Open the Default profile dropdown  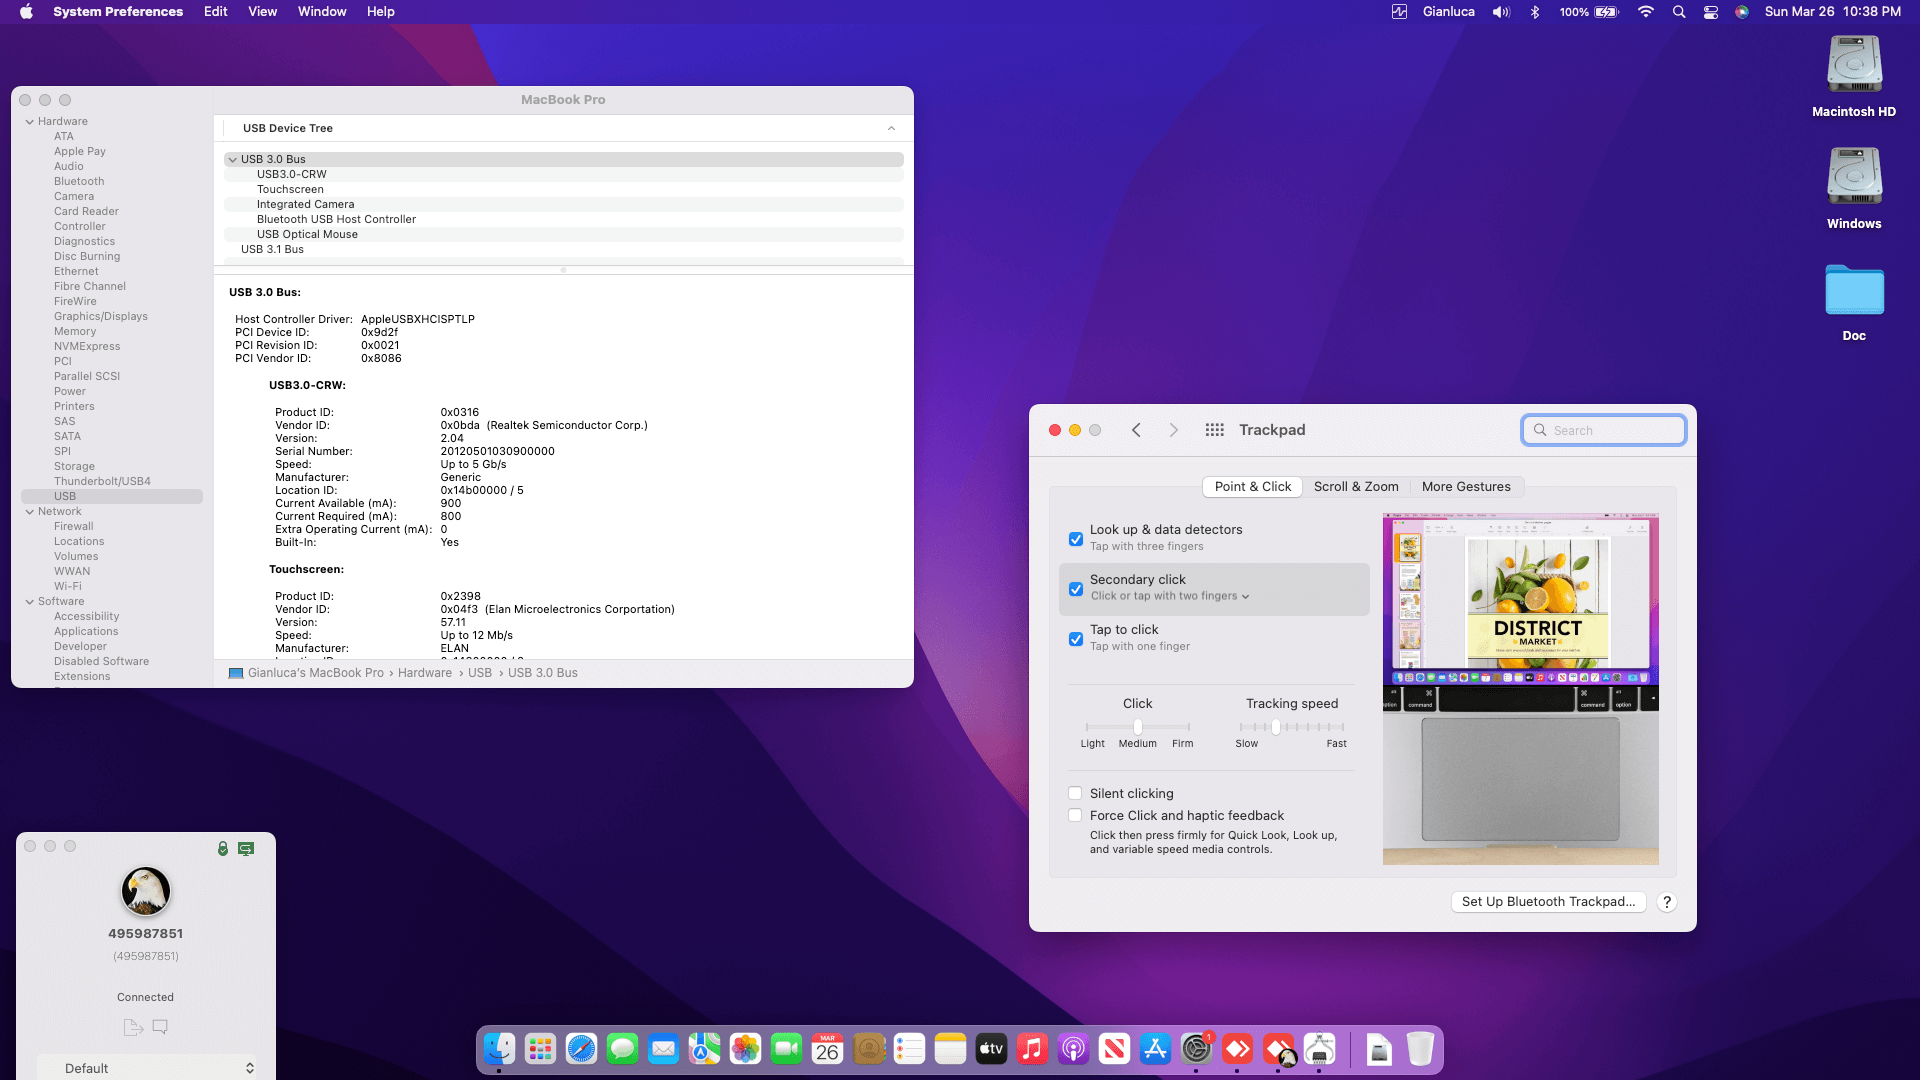146,1068
